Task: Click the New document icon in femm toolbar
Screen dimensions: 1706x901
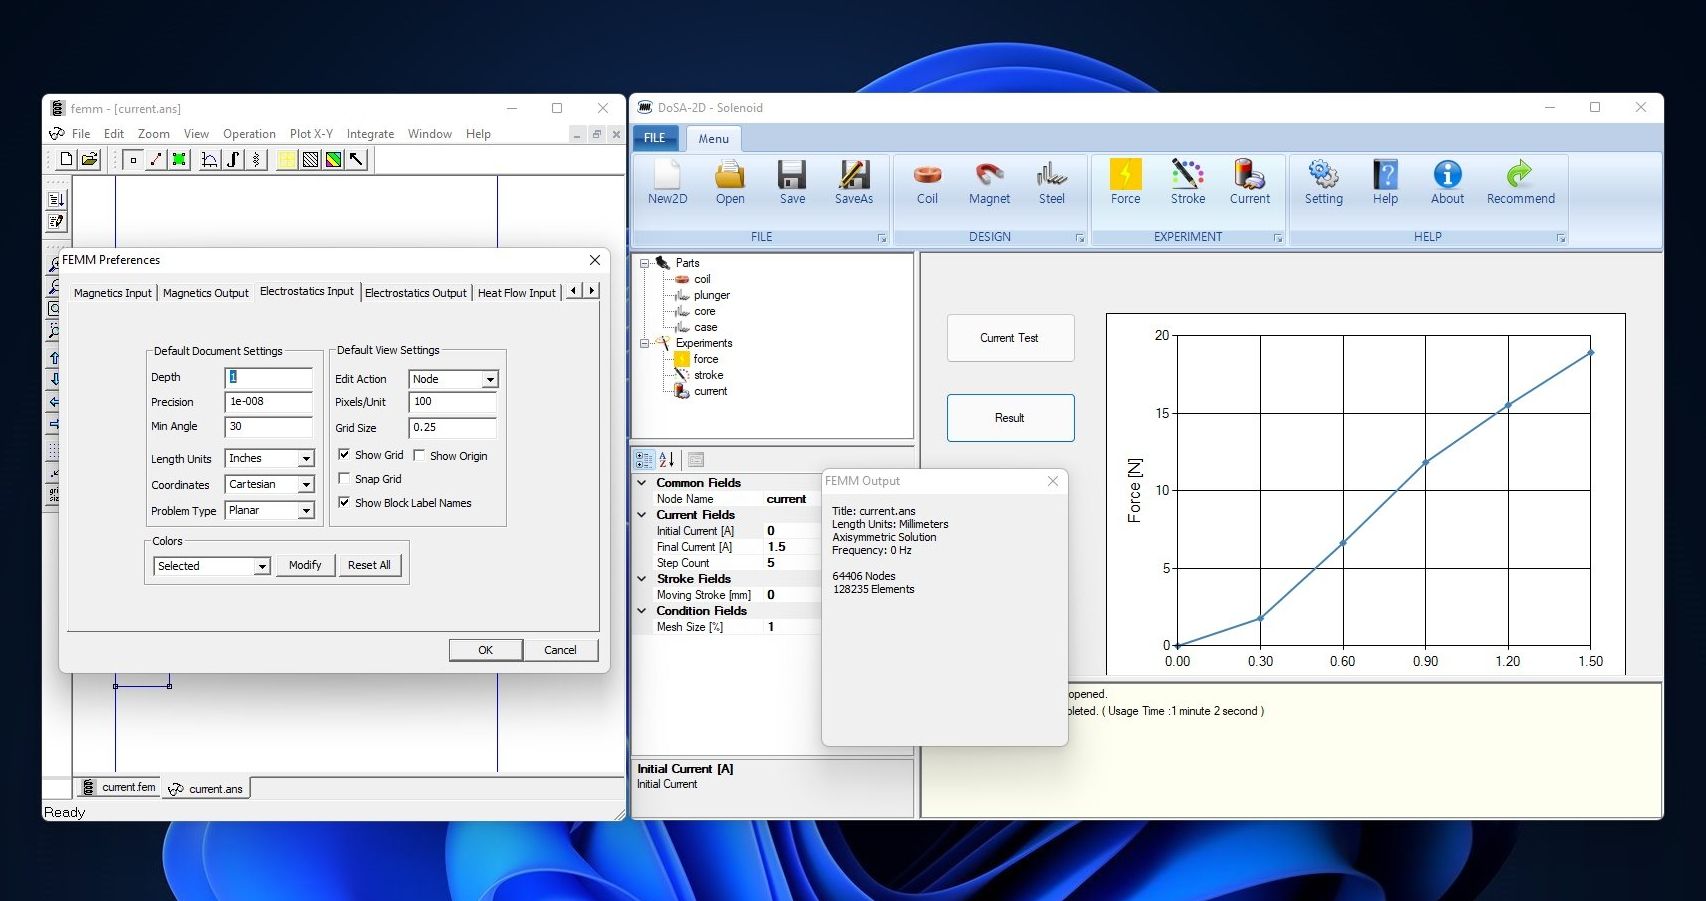Action: point(66,159)
